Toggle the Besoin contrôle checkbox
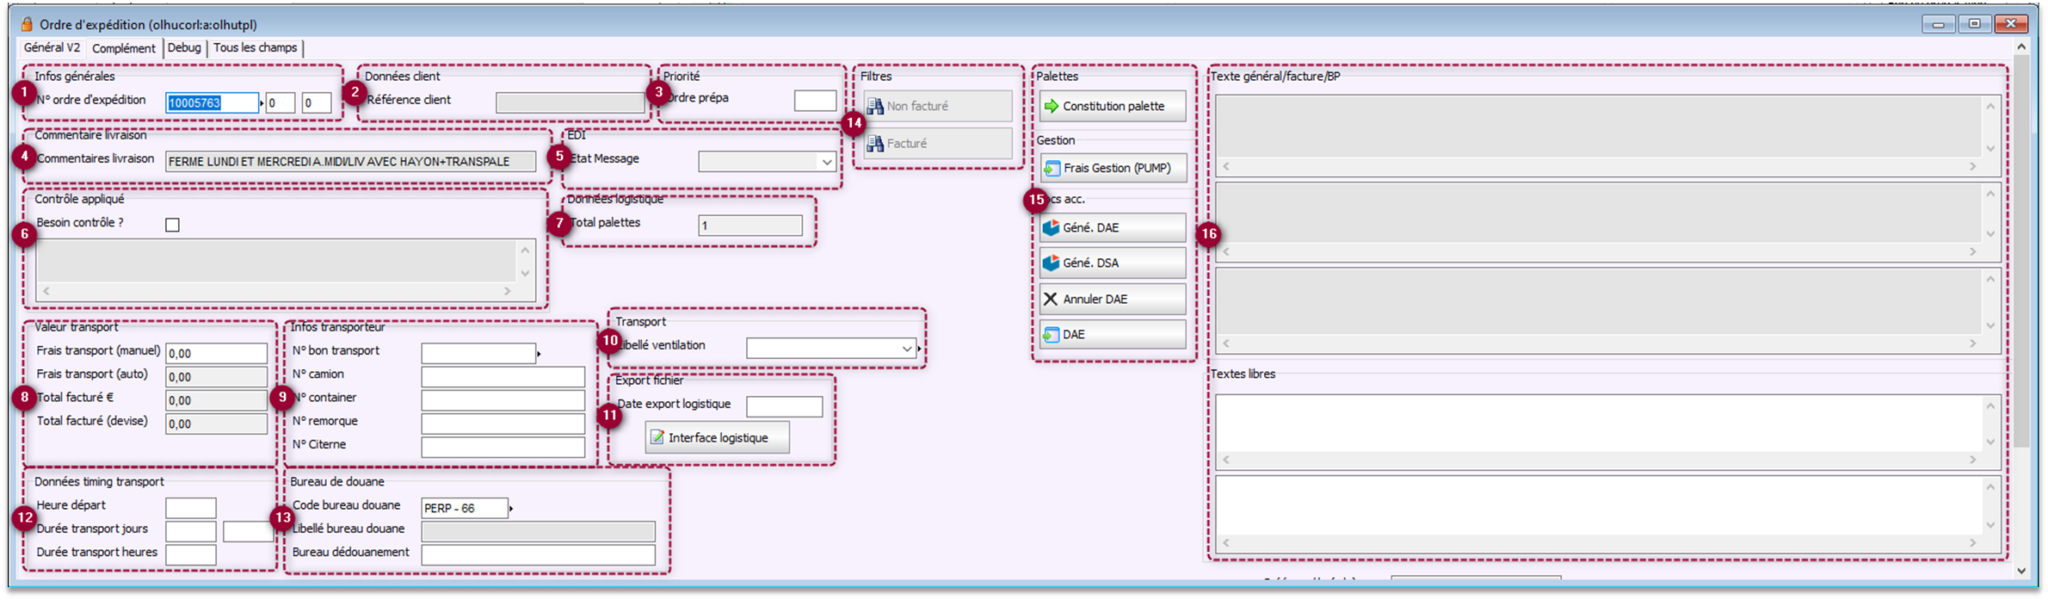Image resolution: width=2048 pixels, height=600 pixels. click(x=172, y=225)
